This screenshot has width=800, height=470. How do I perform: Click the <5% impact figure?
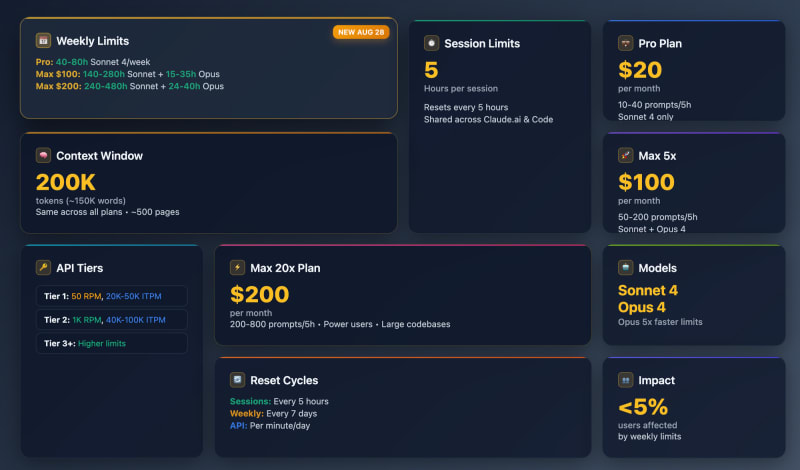click(643, 407)
